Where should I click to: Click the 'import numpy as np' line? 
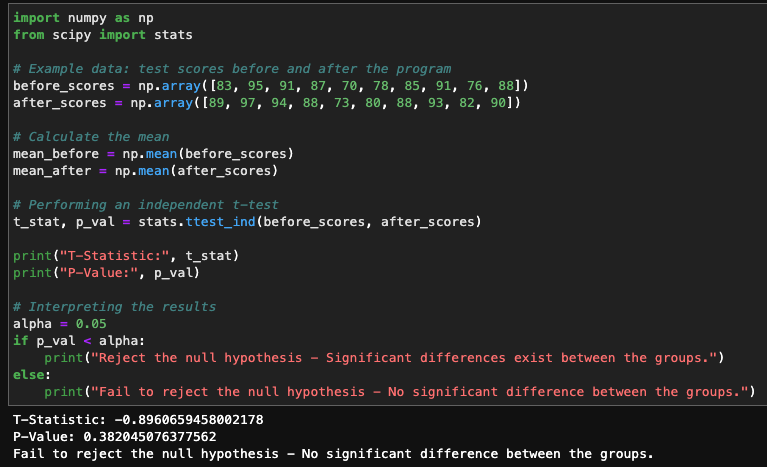pos(83,18)
